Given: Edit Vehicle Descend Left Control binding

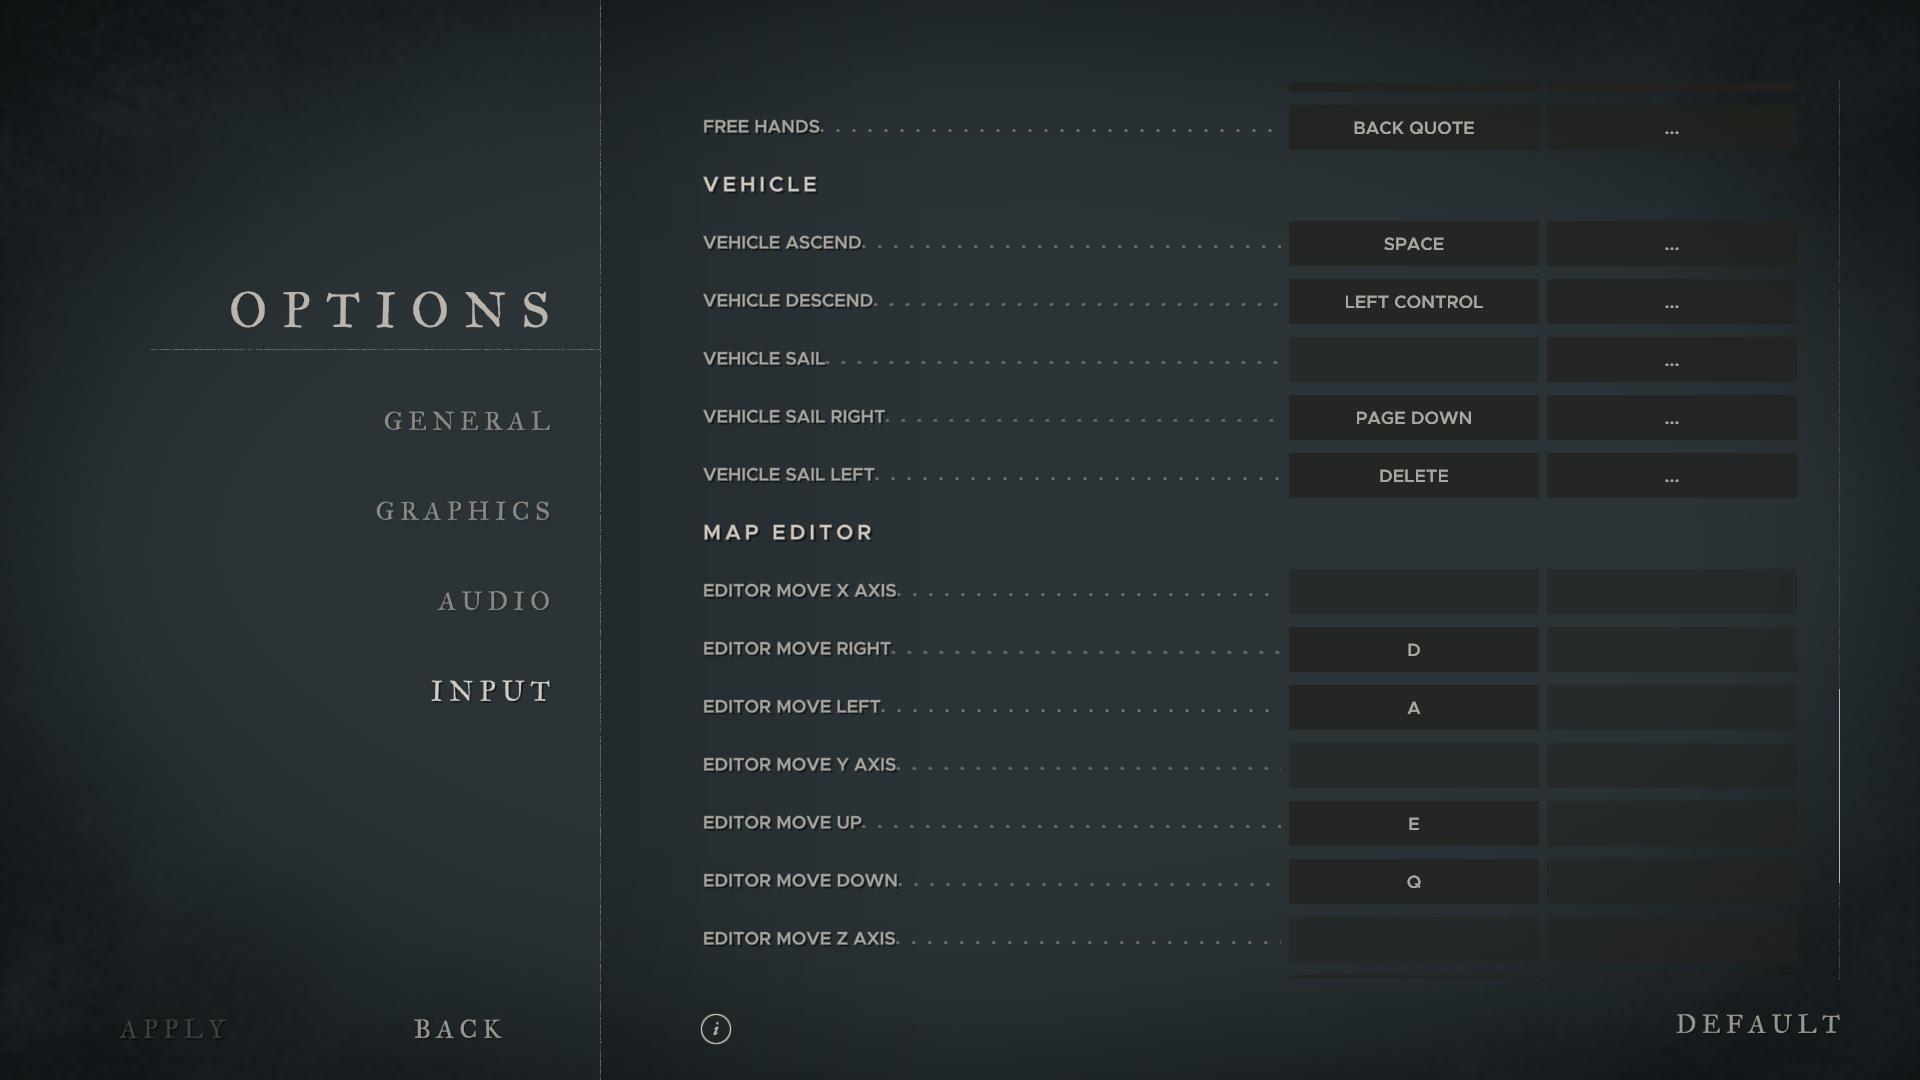Looking at the screenshot, I should click(x=1413, y=302).
